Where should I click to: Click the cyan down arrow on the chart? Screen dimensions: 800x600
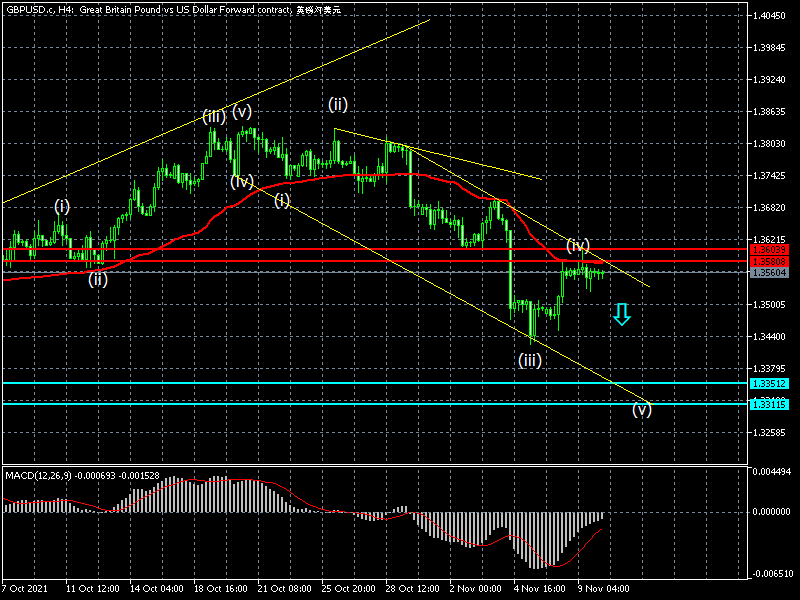[x=621, y=314]
